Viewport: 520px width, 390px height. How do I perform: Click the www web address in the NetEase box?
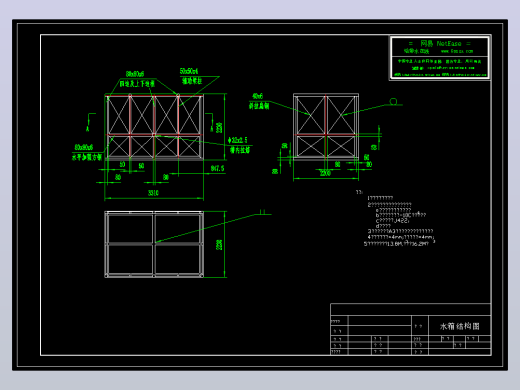(457, 51)
